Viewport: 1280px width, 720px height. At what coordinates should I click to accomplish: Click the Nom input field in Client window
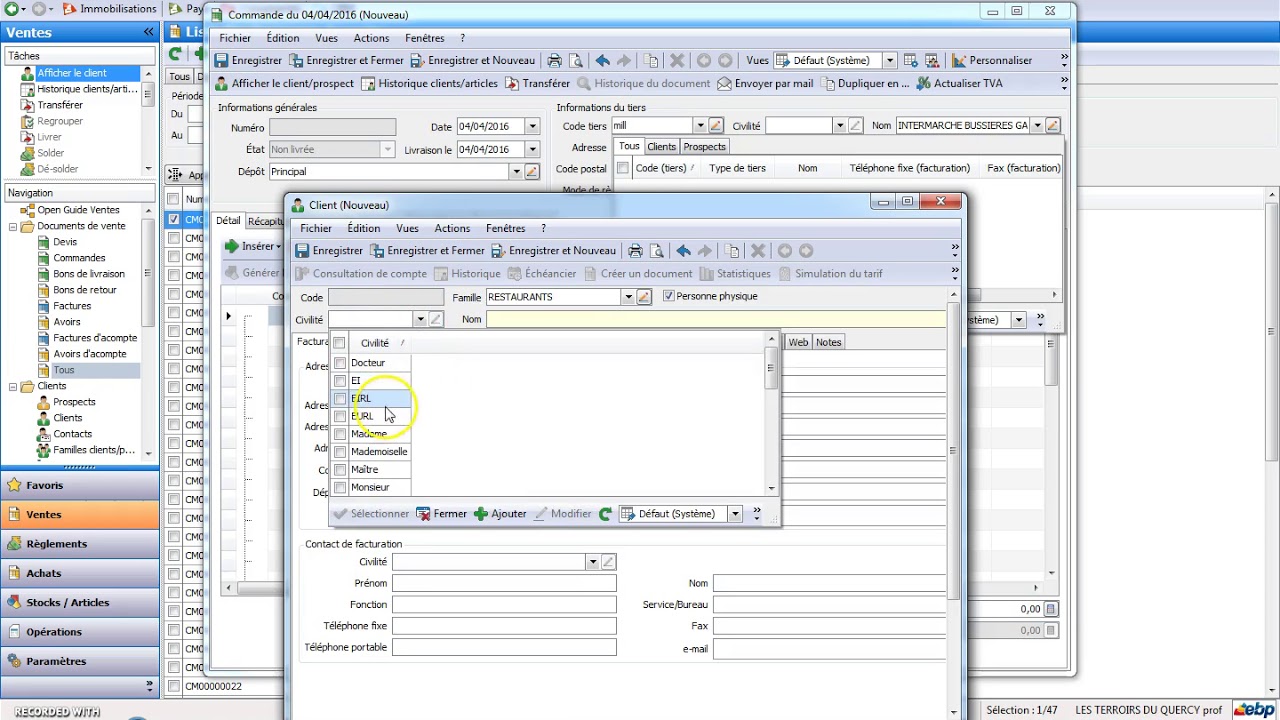[716, 320]
